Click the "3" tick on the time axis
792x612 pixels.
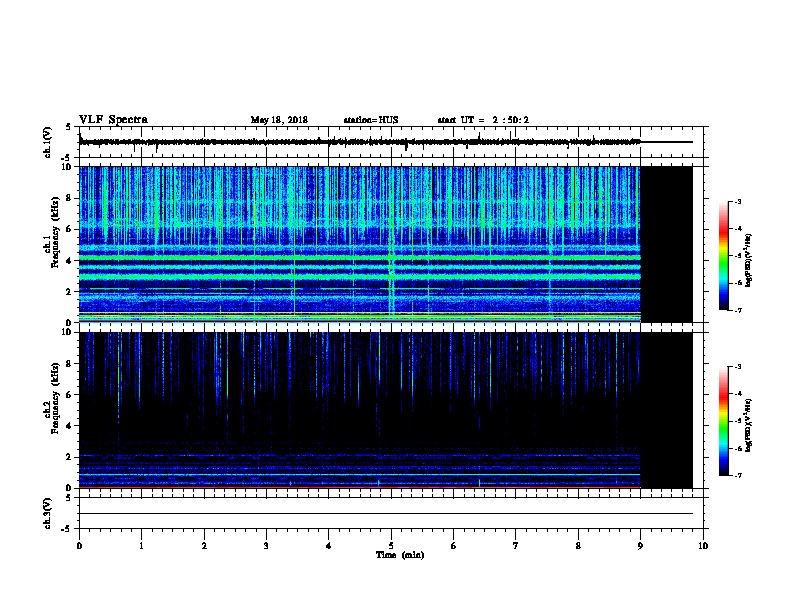tap(266, 545)
